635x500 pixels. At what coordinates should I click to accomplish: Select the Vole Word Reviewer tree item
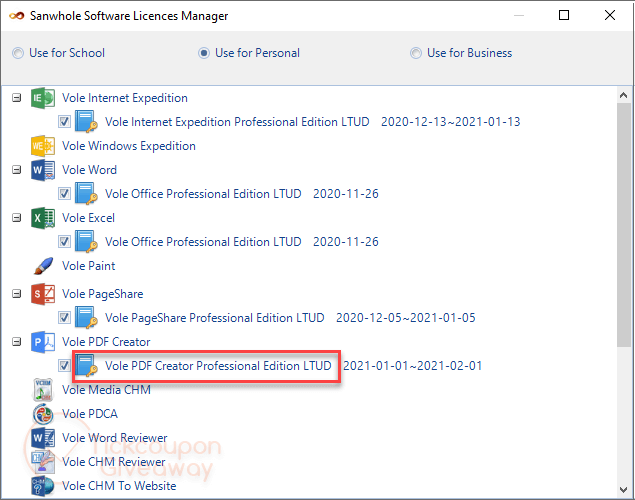click(x=115, y=438)
